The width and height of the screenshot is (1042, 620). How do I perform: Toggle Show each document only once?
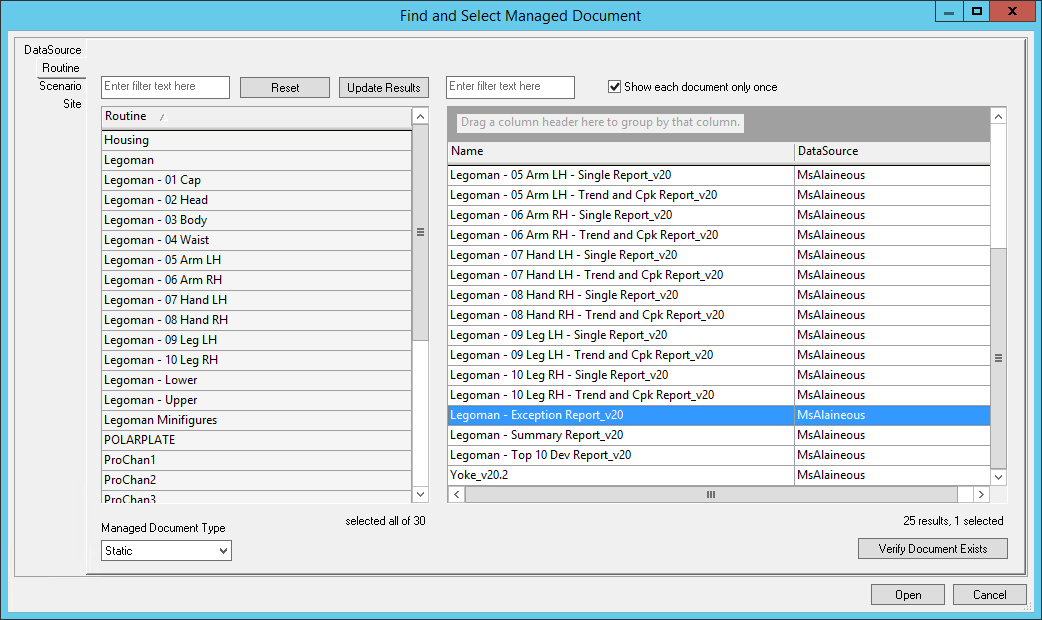click(x=615, y=87)
